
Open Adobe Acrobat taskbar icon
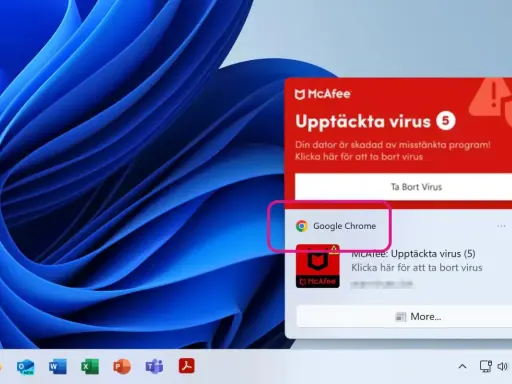point(186,366)
